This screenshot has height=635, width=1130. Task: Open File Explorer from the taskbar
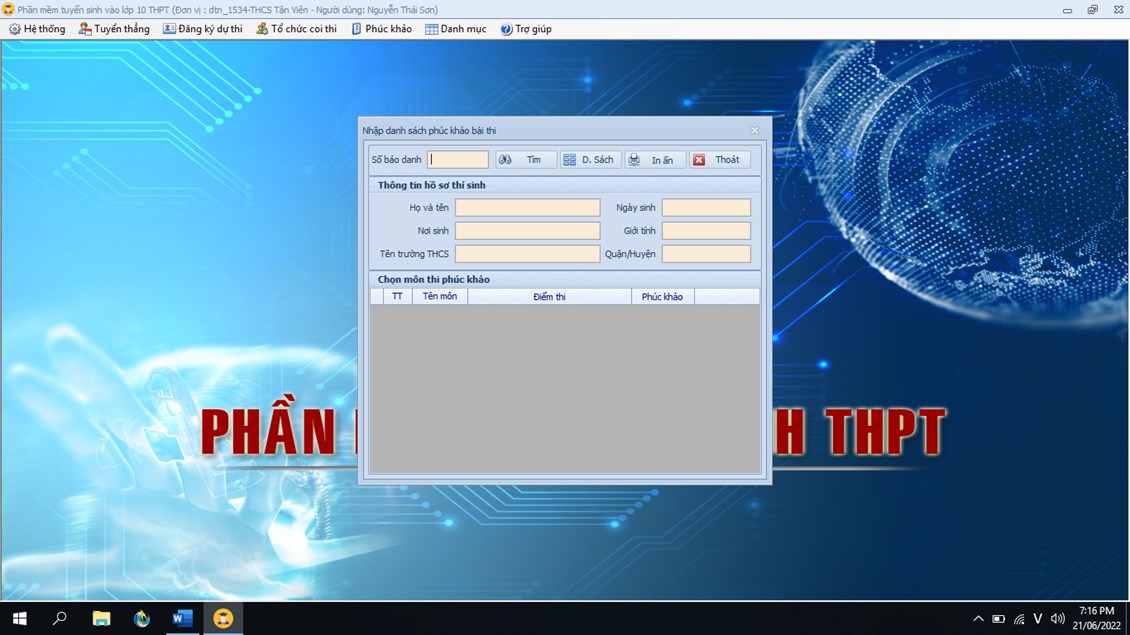pyautogui.click(x=101, y=619)
